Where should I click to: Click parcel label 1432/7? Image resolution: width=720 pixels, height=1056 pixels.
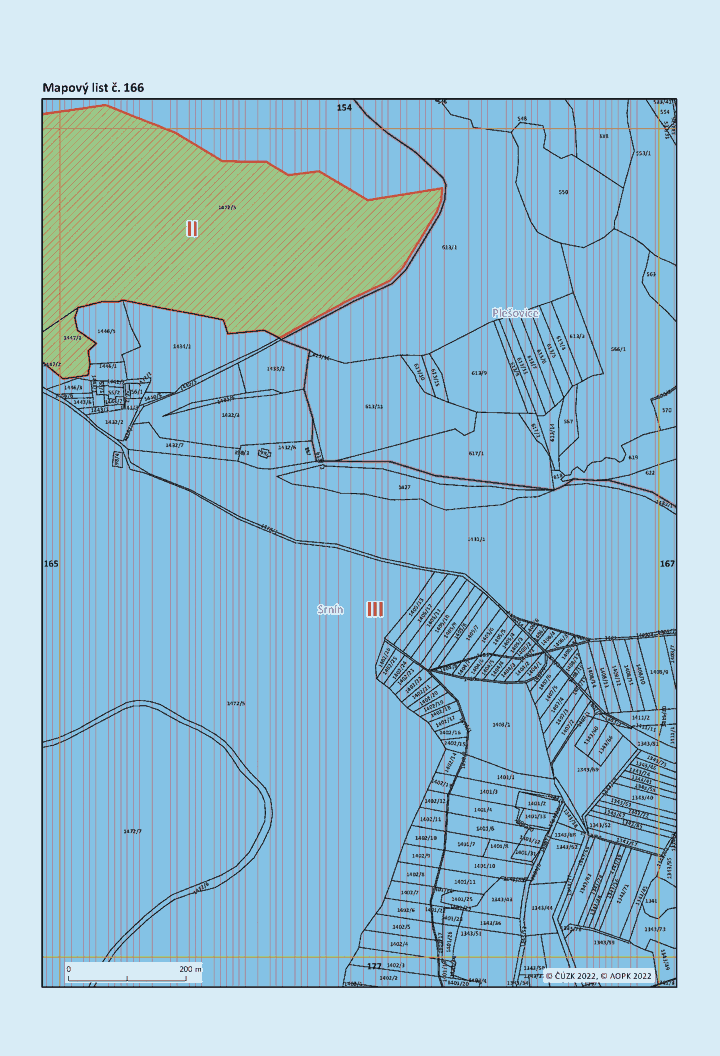(x=174, y=445)
